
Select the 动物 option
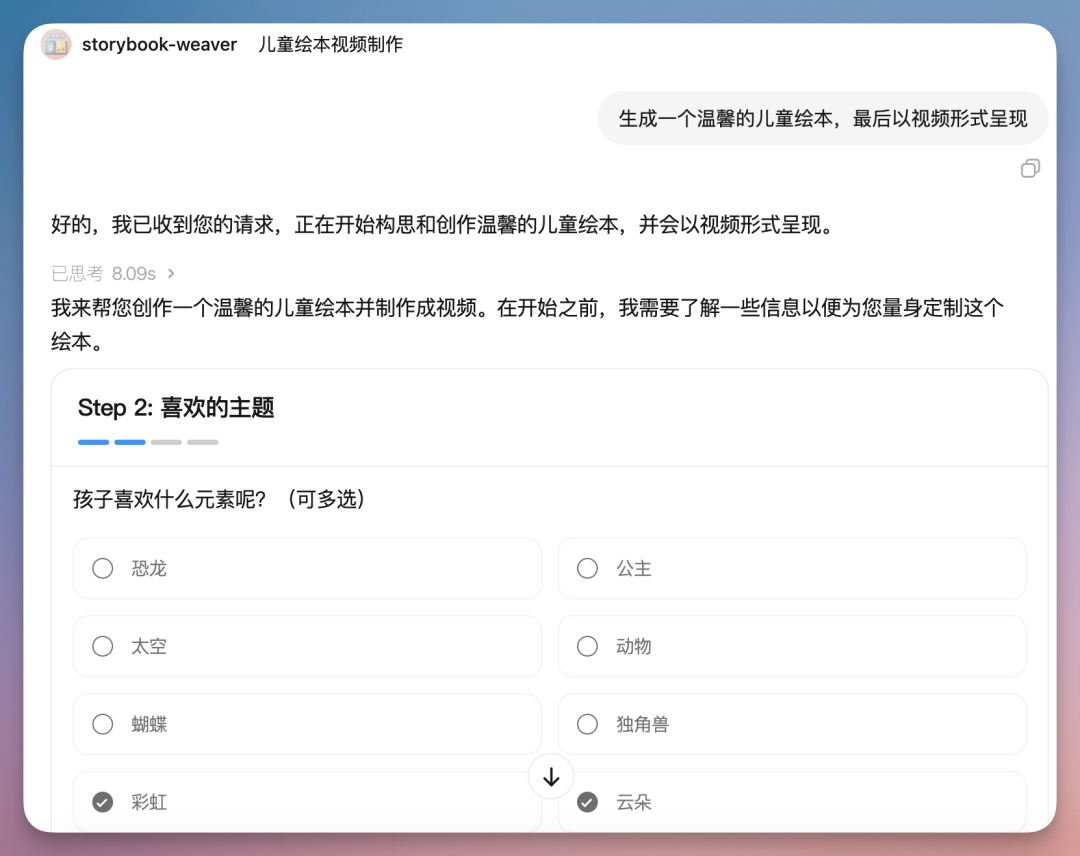click(792, 646)
